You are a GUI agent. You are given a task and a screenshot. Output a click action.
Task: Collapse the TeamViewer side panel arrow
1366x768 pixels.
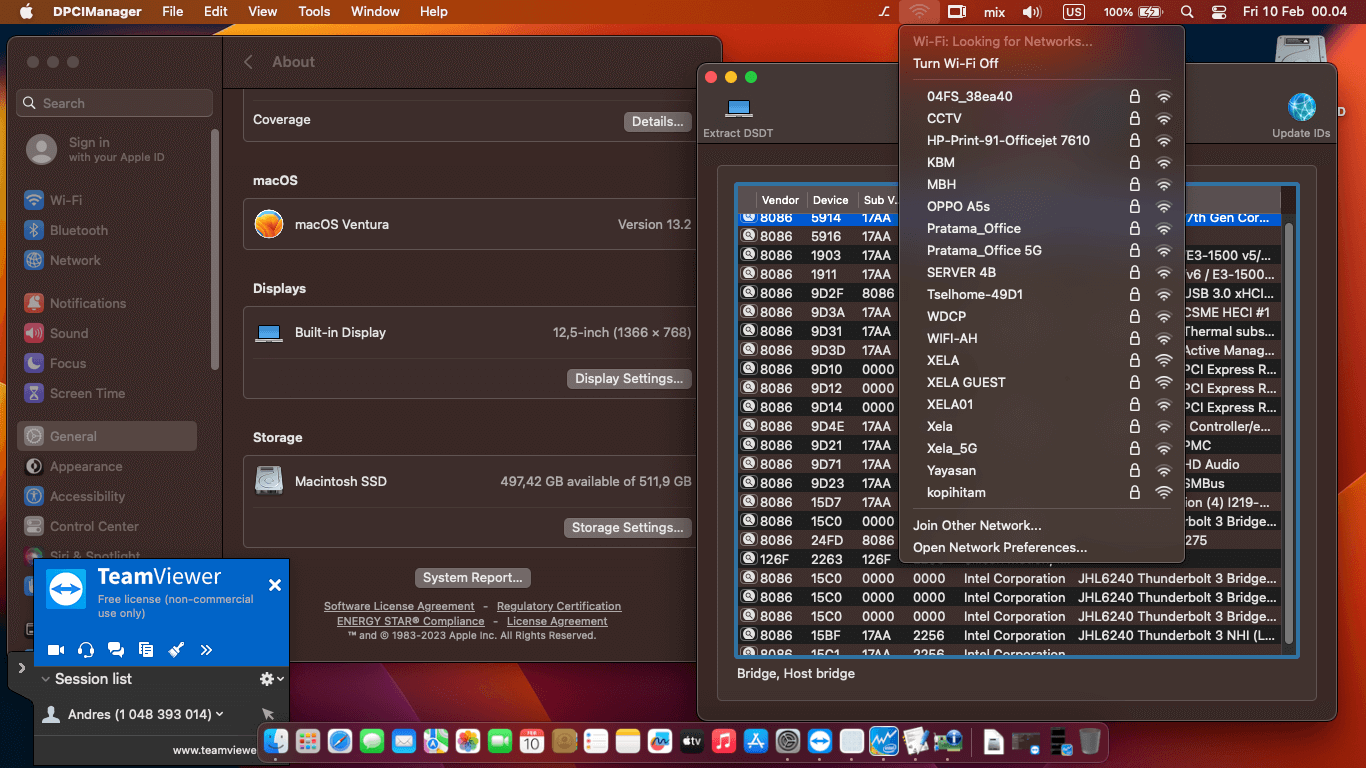coord(21,667)
